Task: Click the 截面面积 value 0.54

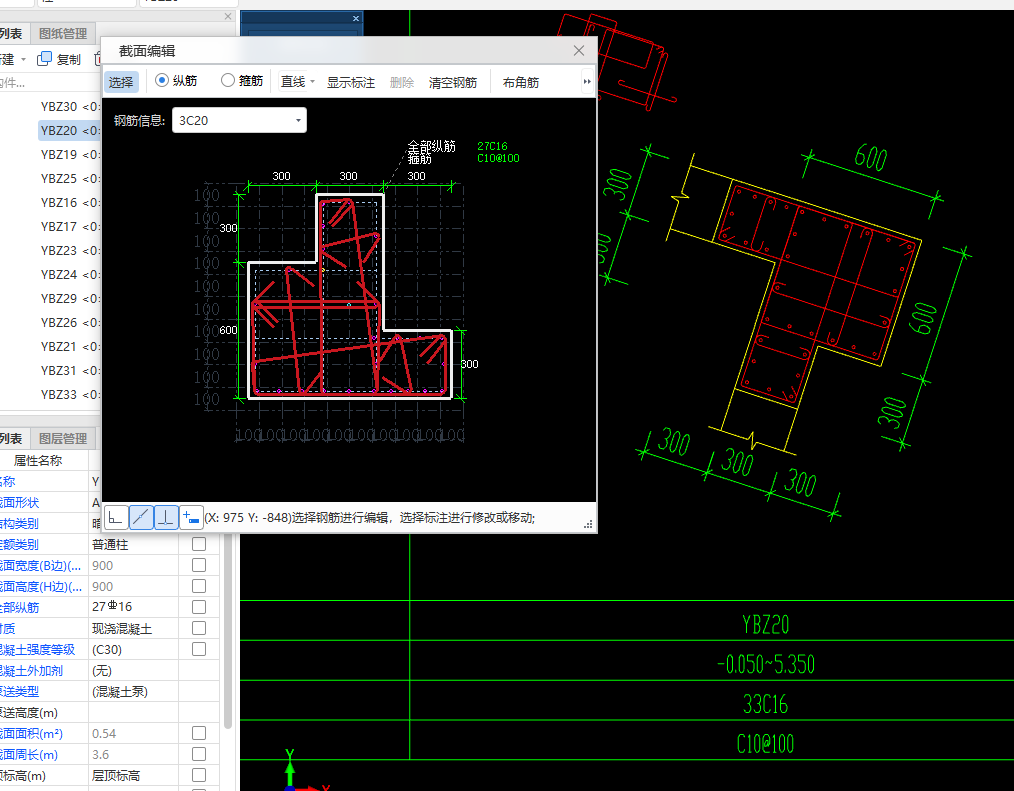Action: 134,733
